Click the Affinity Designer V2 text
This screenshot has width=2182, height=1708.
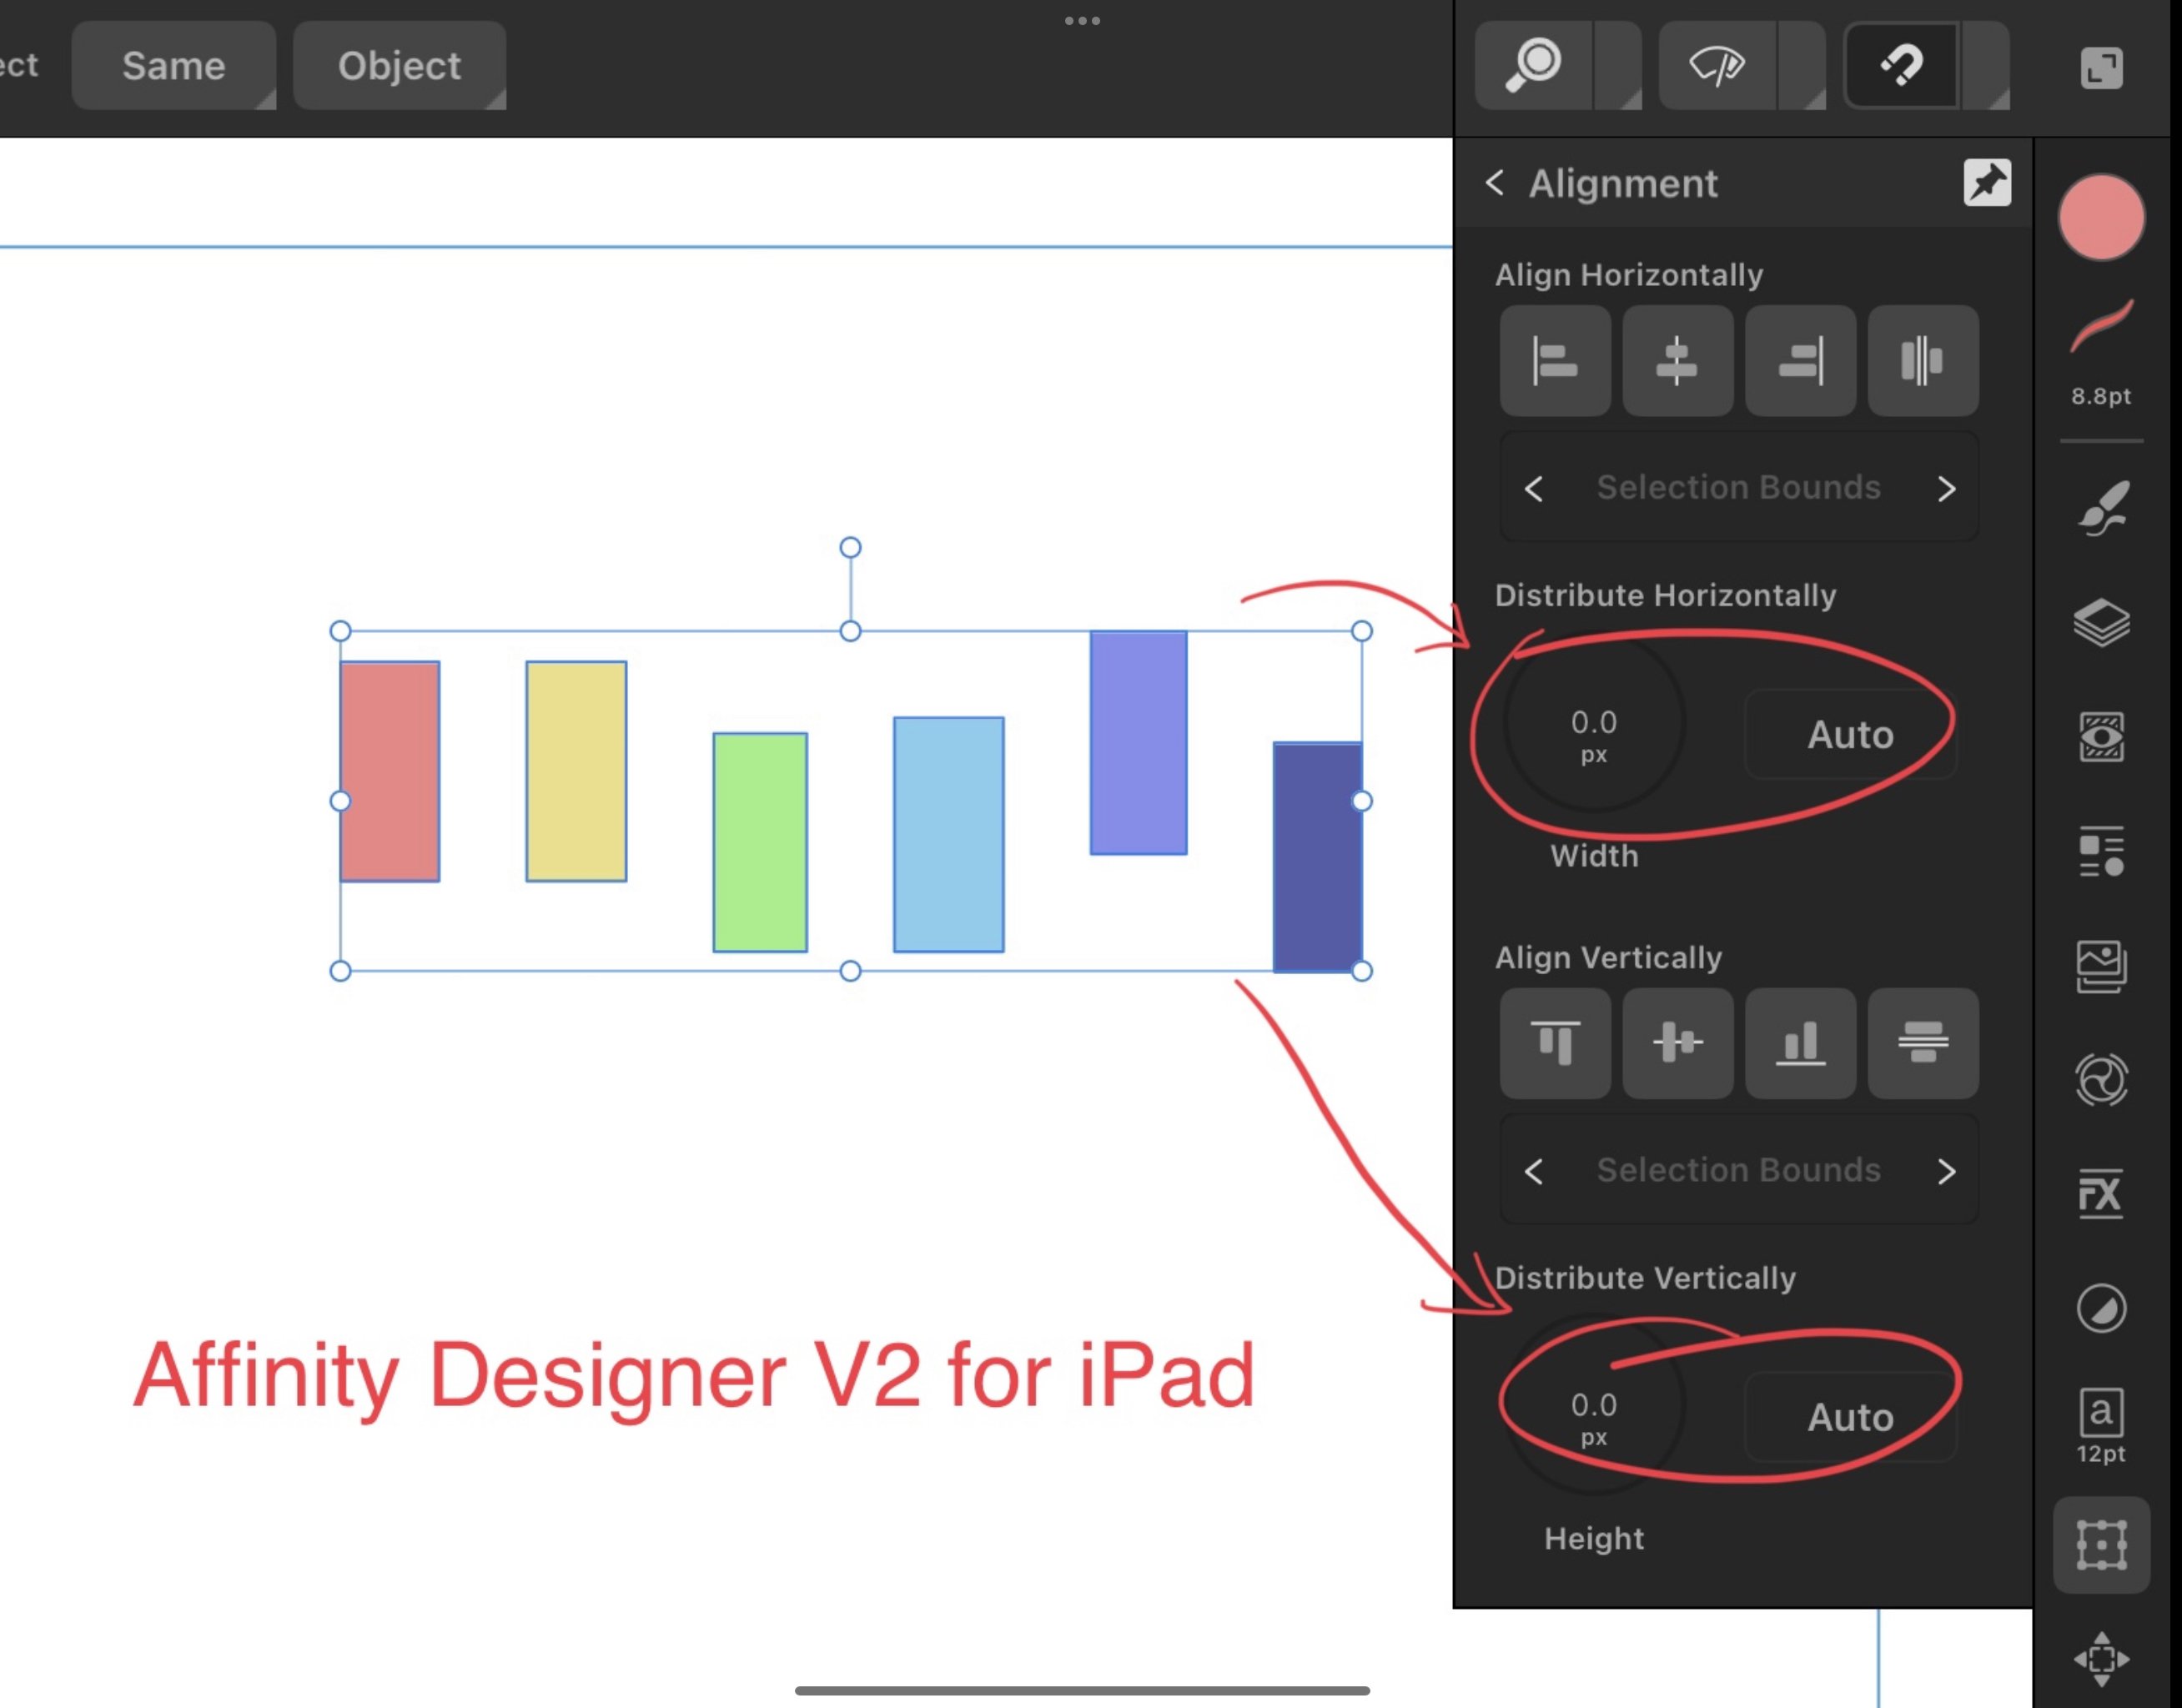(693, 1378)
